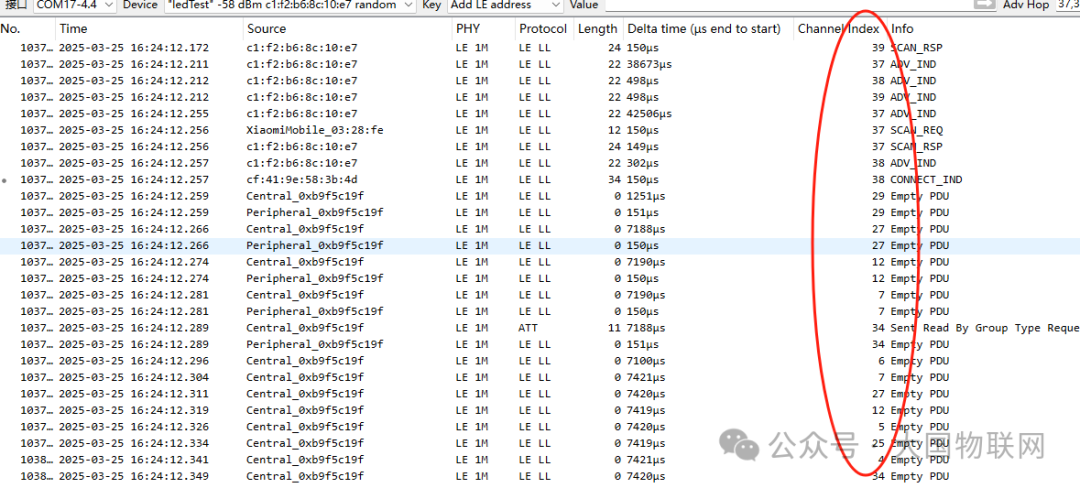Select the packet at 16:24:12.341
The height and width of the screenshot is (488, 1080).
[x=540, y=460]
